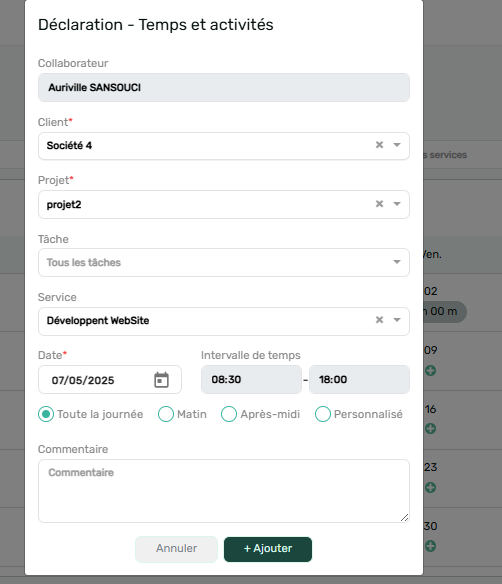Clear the Développent WebSite service selection
The width and height of the screenshot is (502, 584).
pos(379,320)
